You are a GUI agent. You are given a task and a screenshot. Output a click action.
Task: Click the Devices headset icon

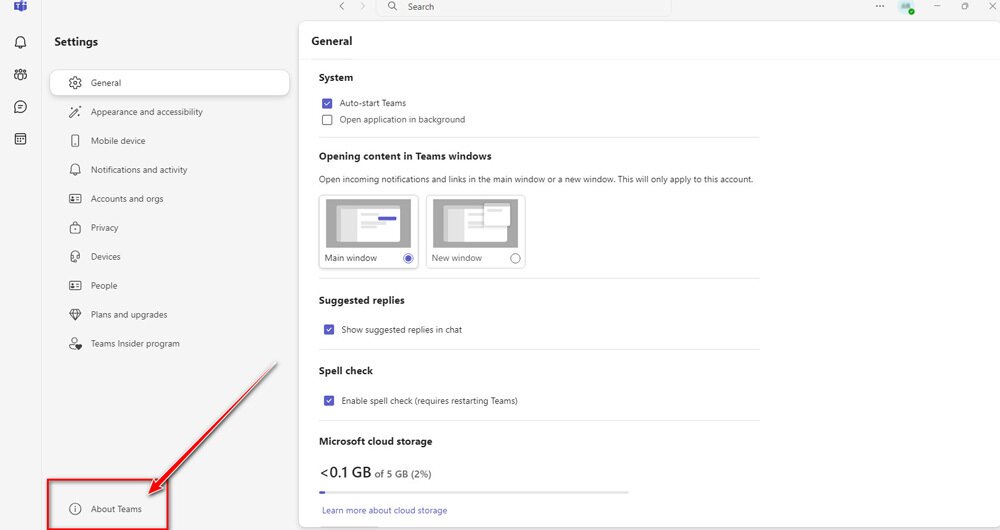tap(75, 256)
